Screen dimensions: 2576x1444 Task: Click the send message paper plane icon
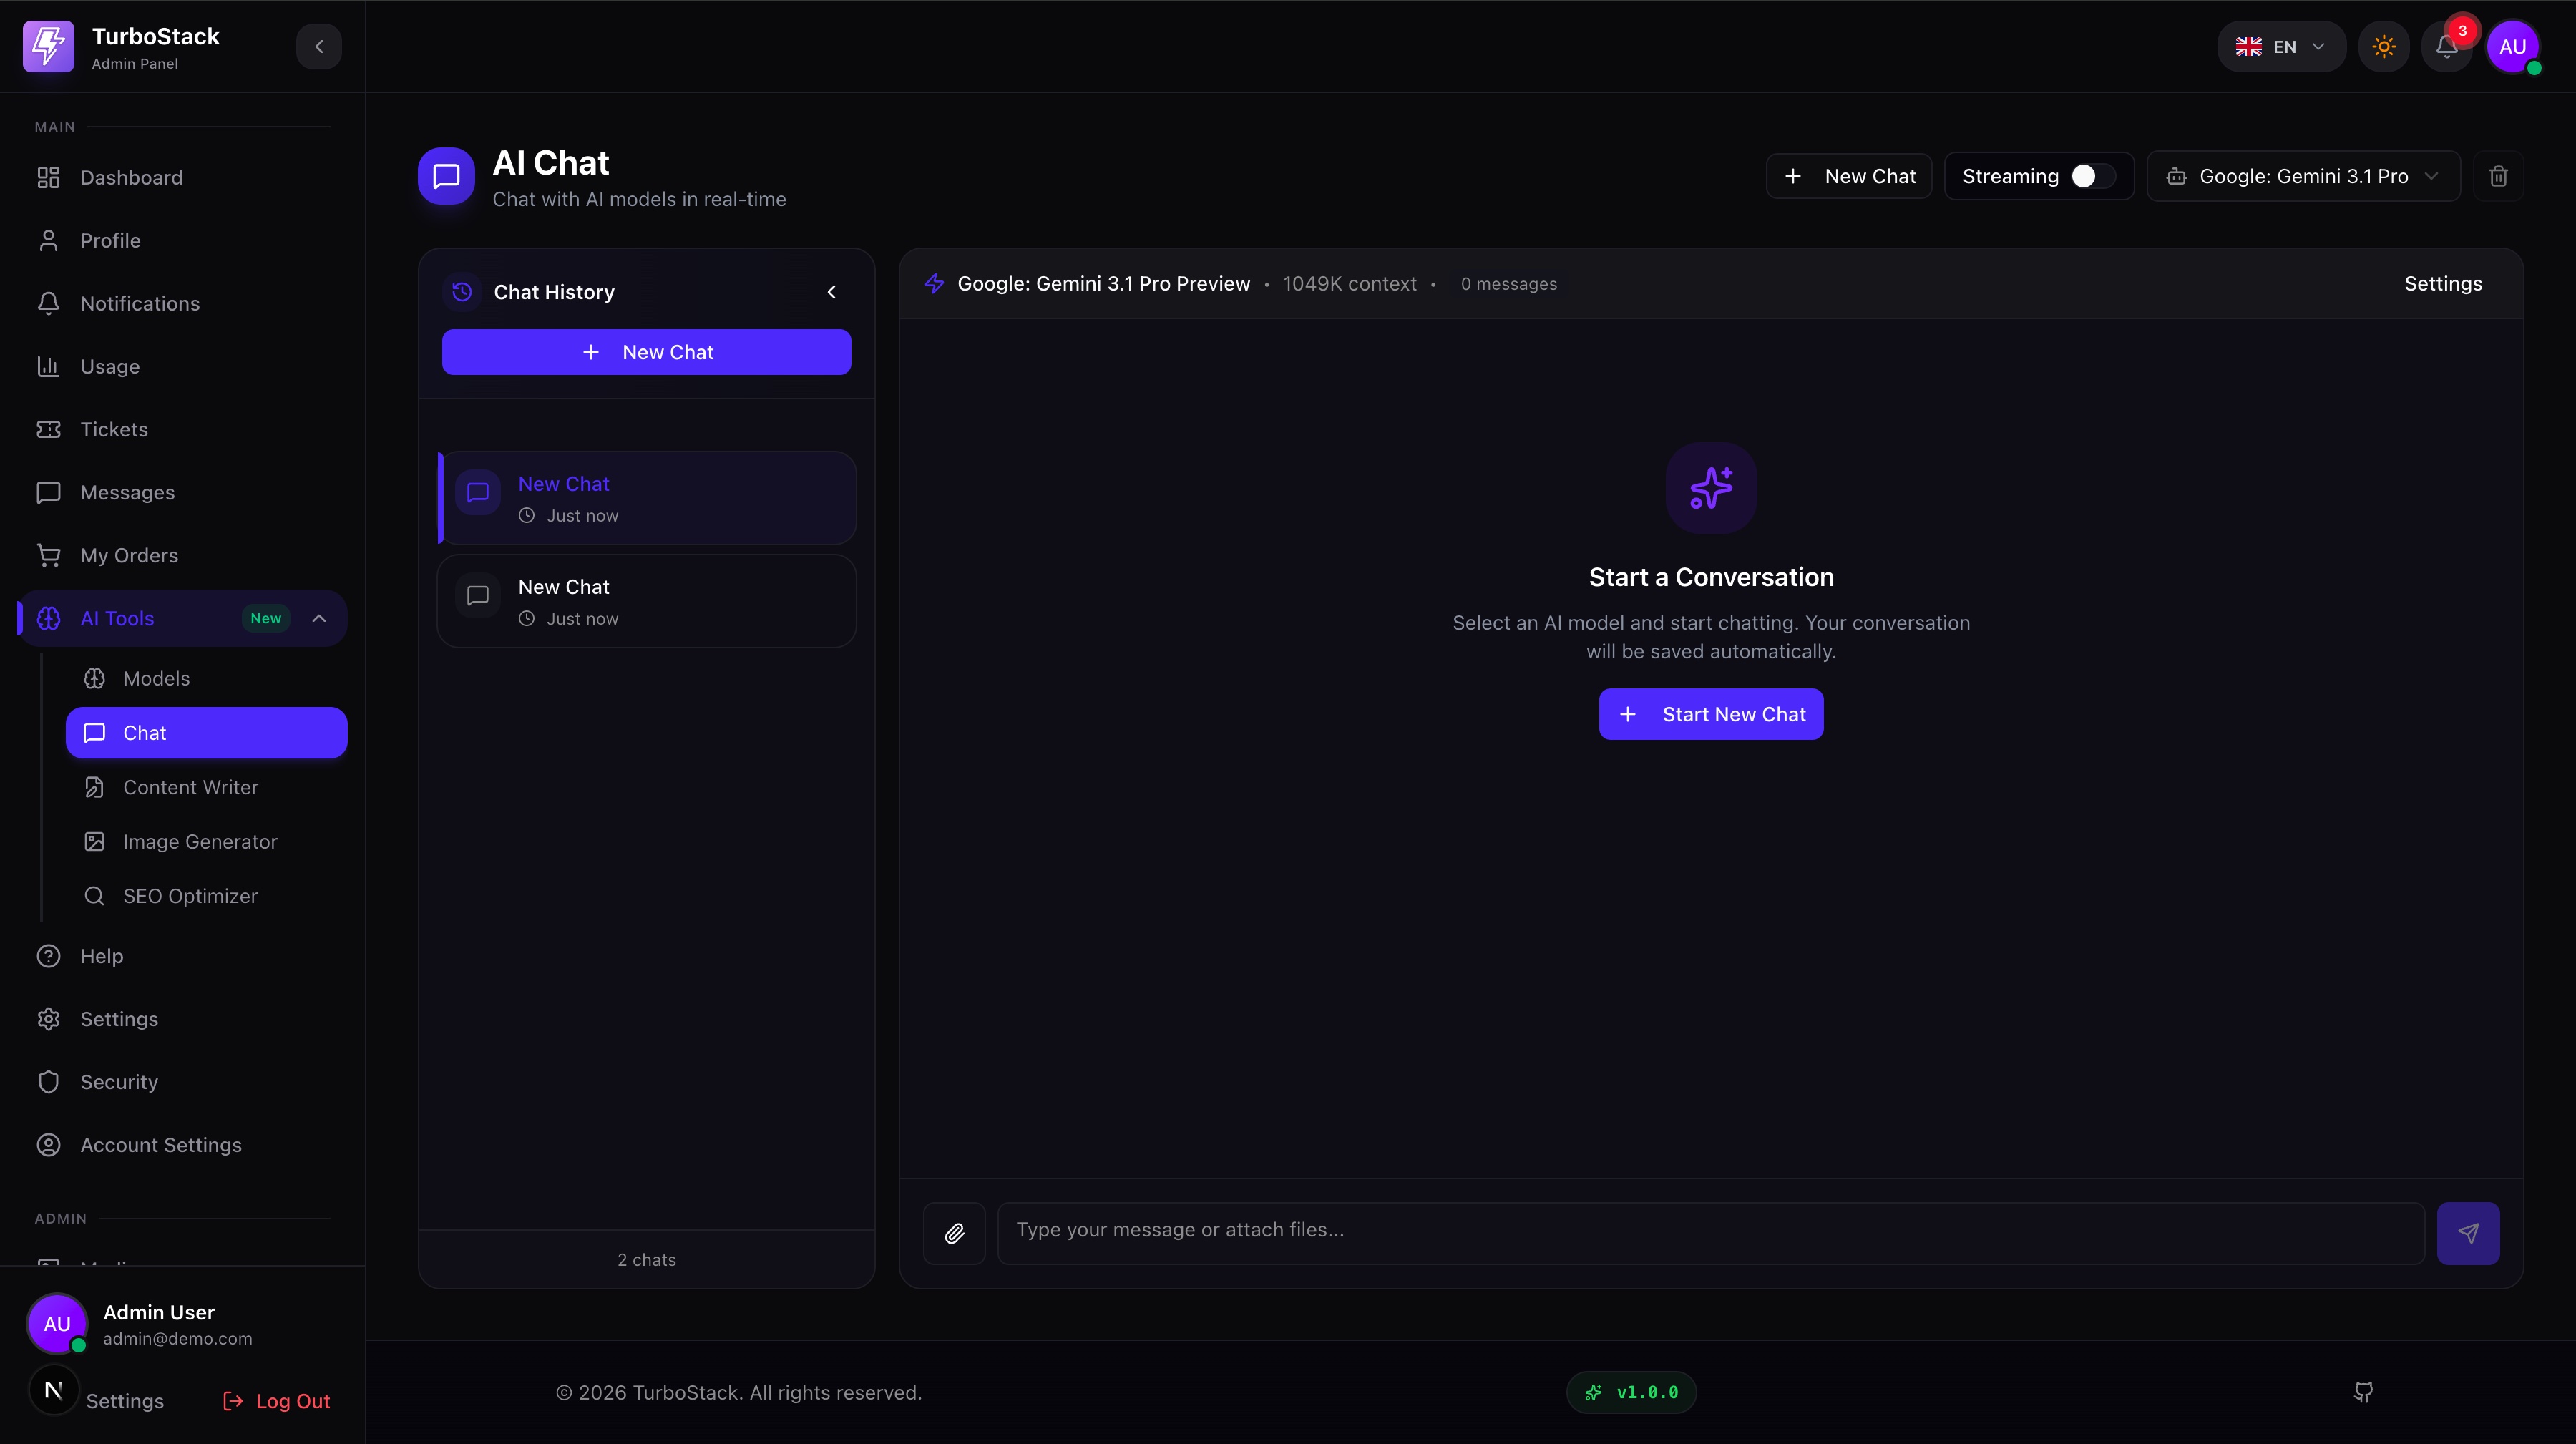2468,1233
